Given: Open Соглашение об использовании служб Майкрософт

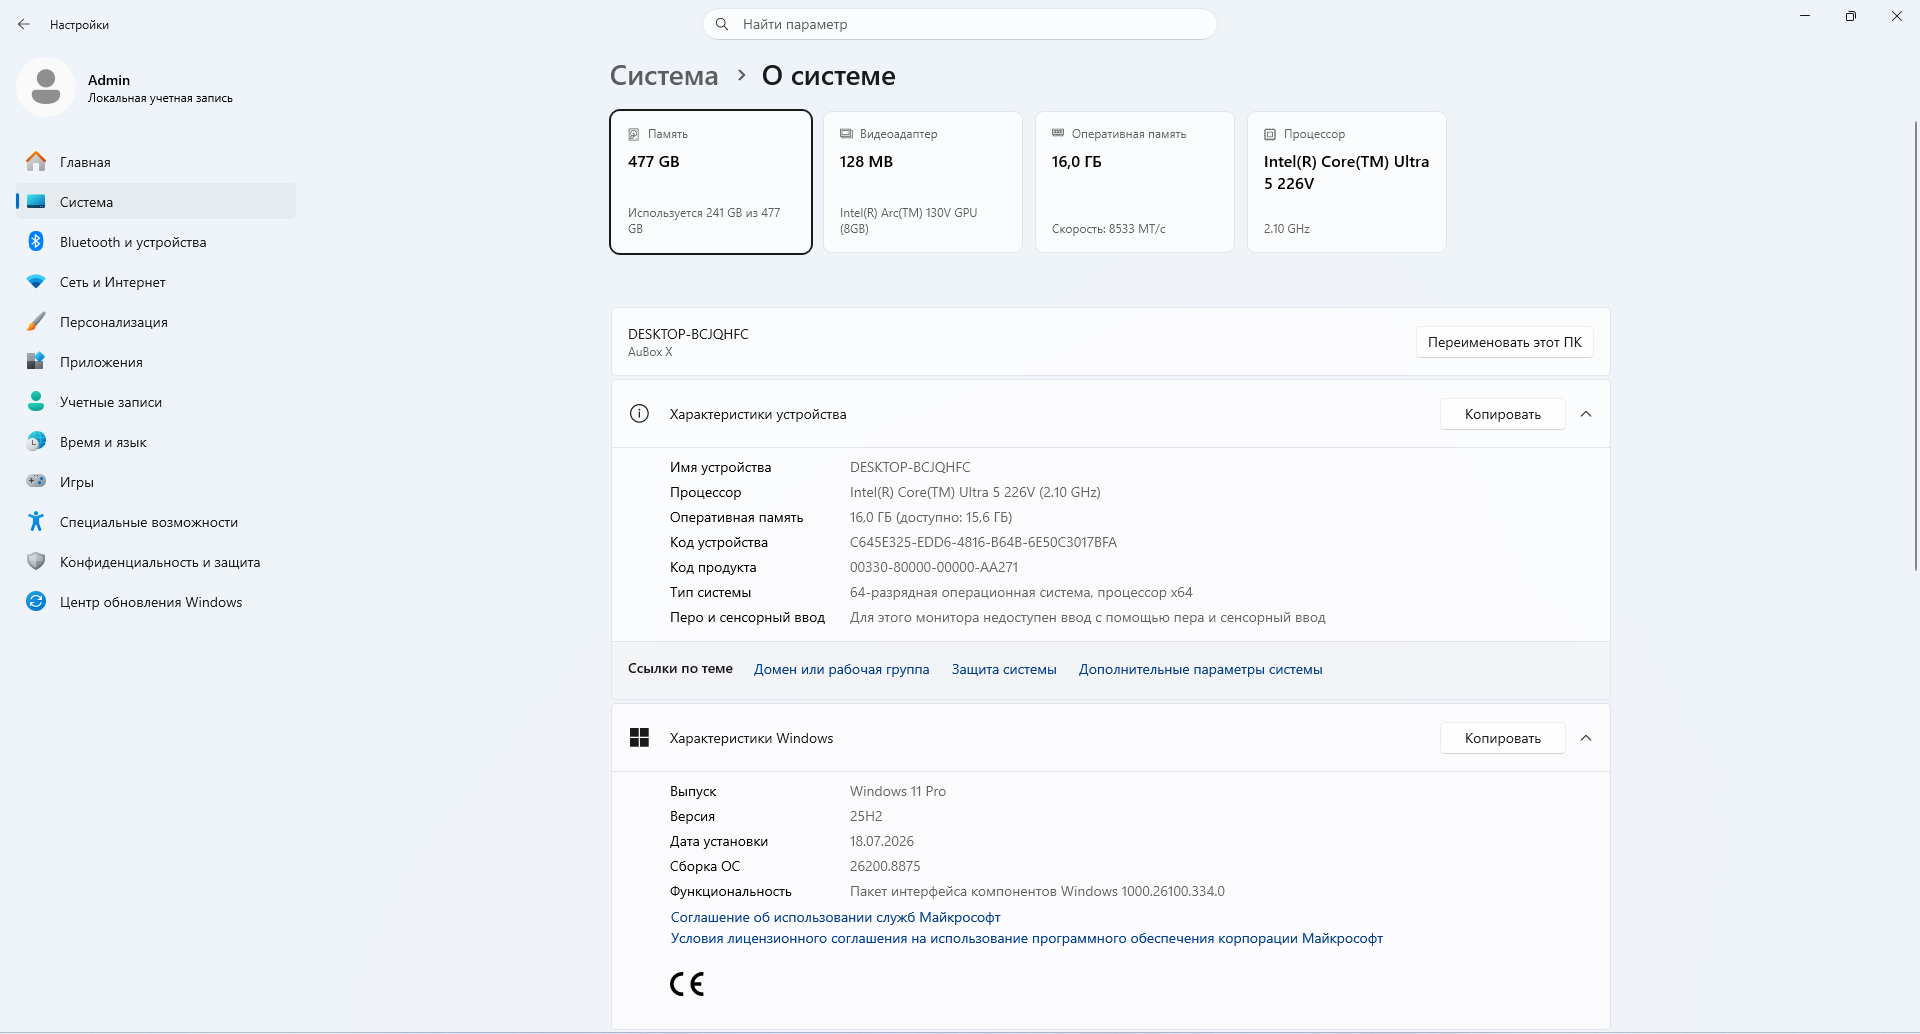Looking at the screenshot, I should click(836, 917).
